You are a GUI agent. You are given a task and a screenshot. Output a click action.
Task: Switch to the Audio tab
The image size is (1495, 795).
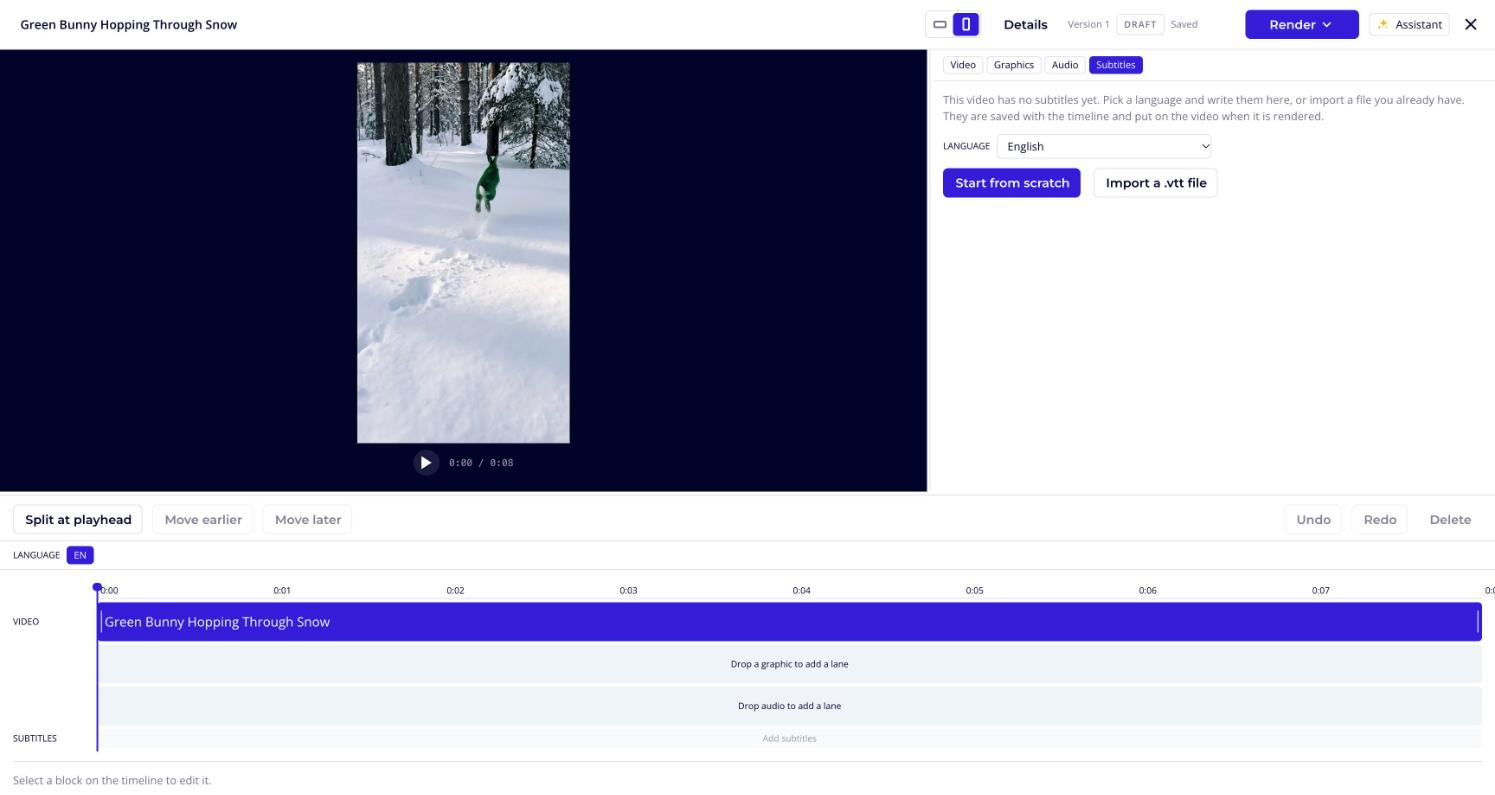[1064, 65]
